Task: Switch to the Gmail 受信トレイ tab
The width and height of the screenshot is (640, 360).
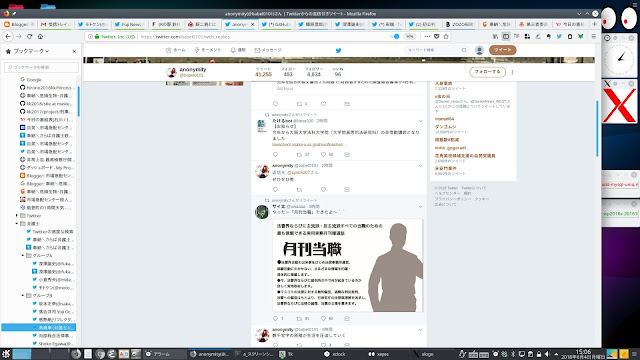Action: pyautogui.click(x=56, y=24)
